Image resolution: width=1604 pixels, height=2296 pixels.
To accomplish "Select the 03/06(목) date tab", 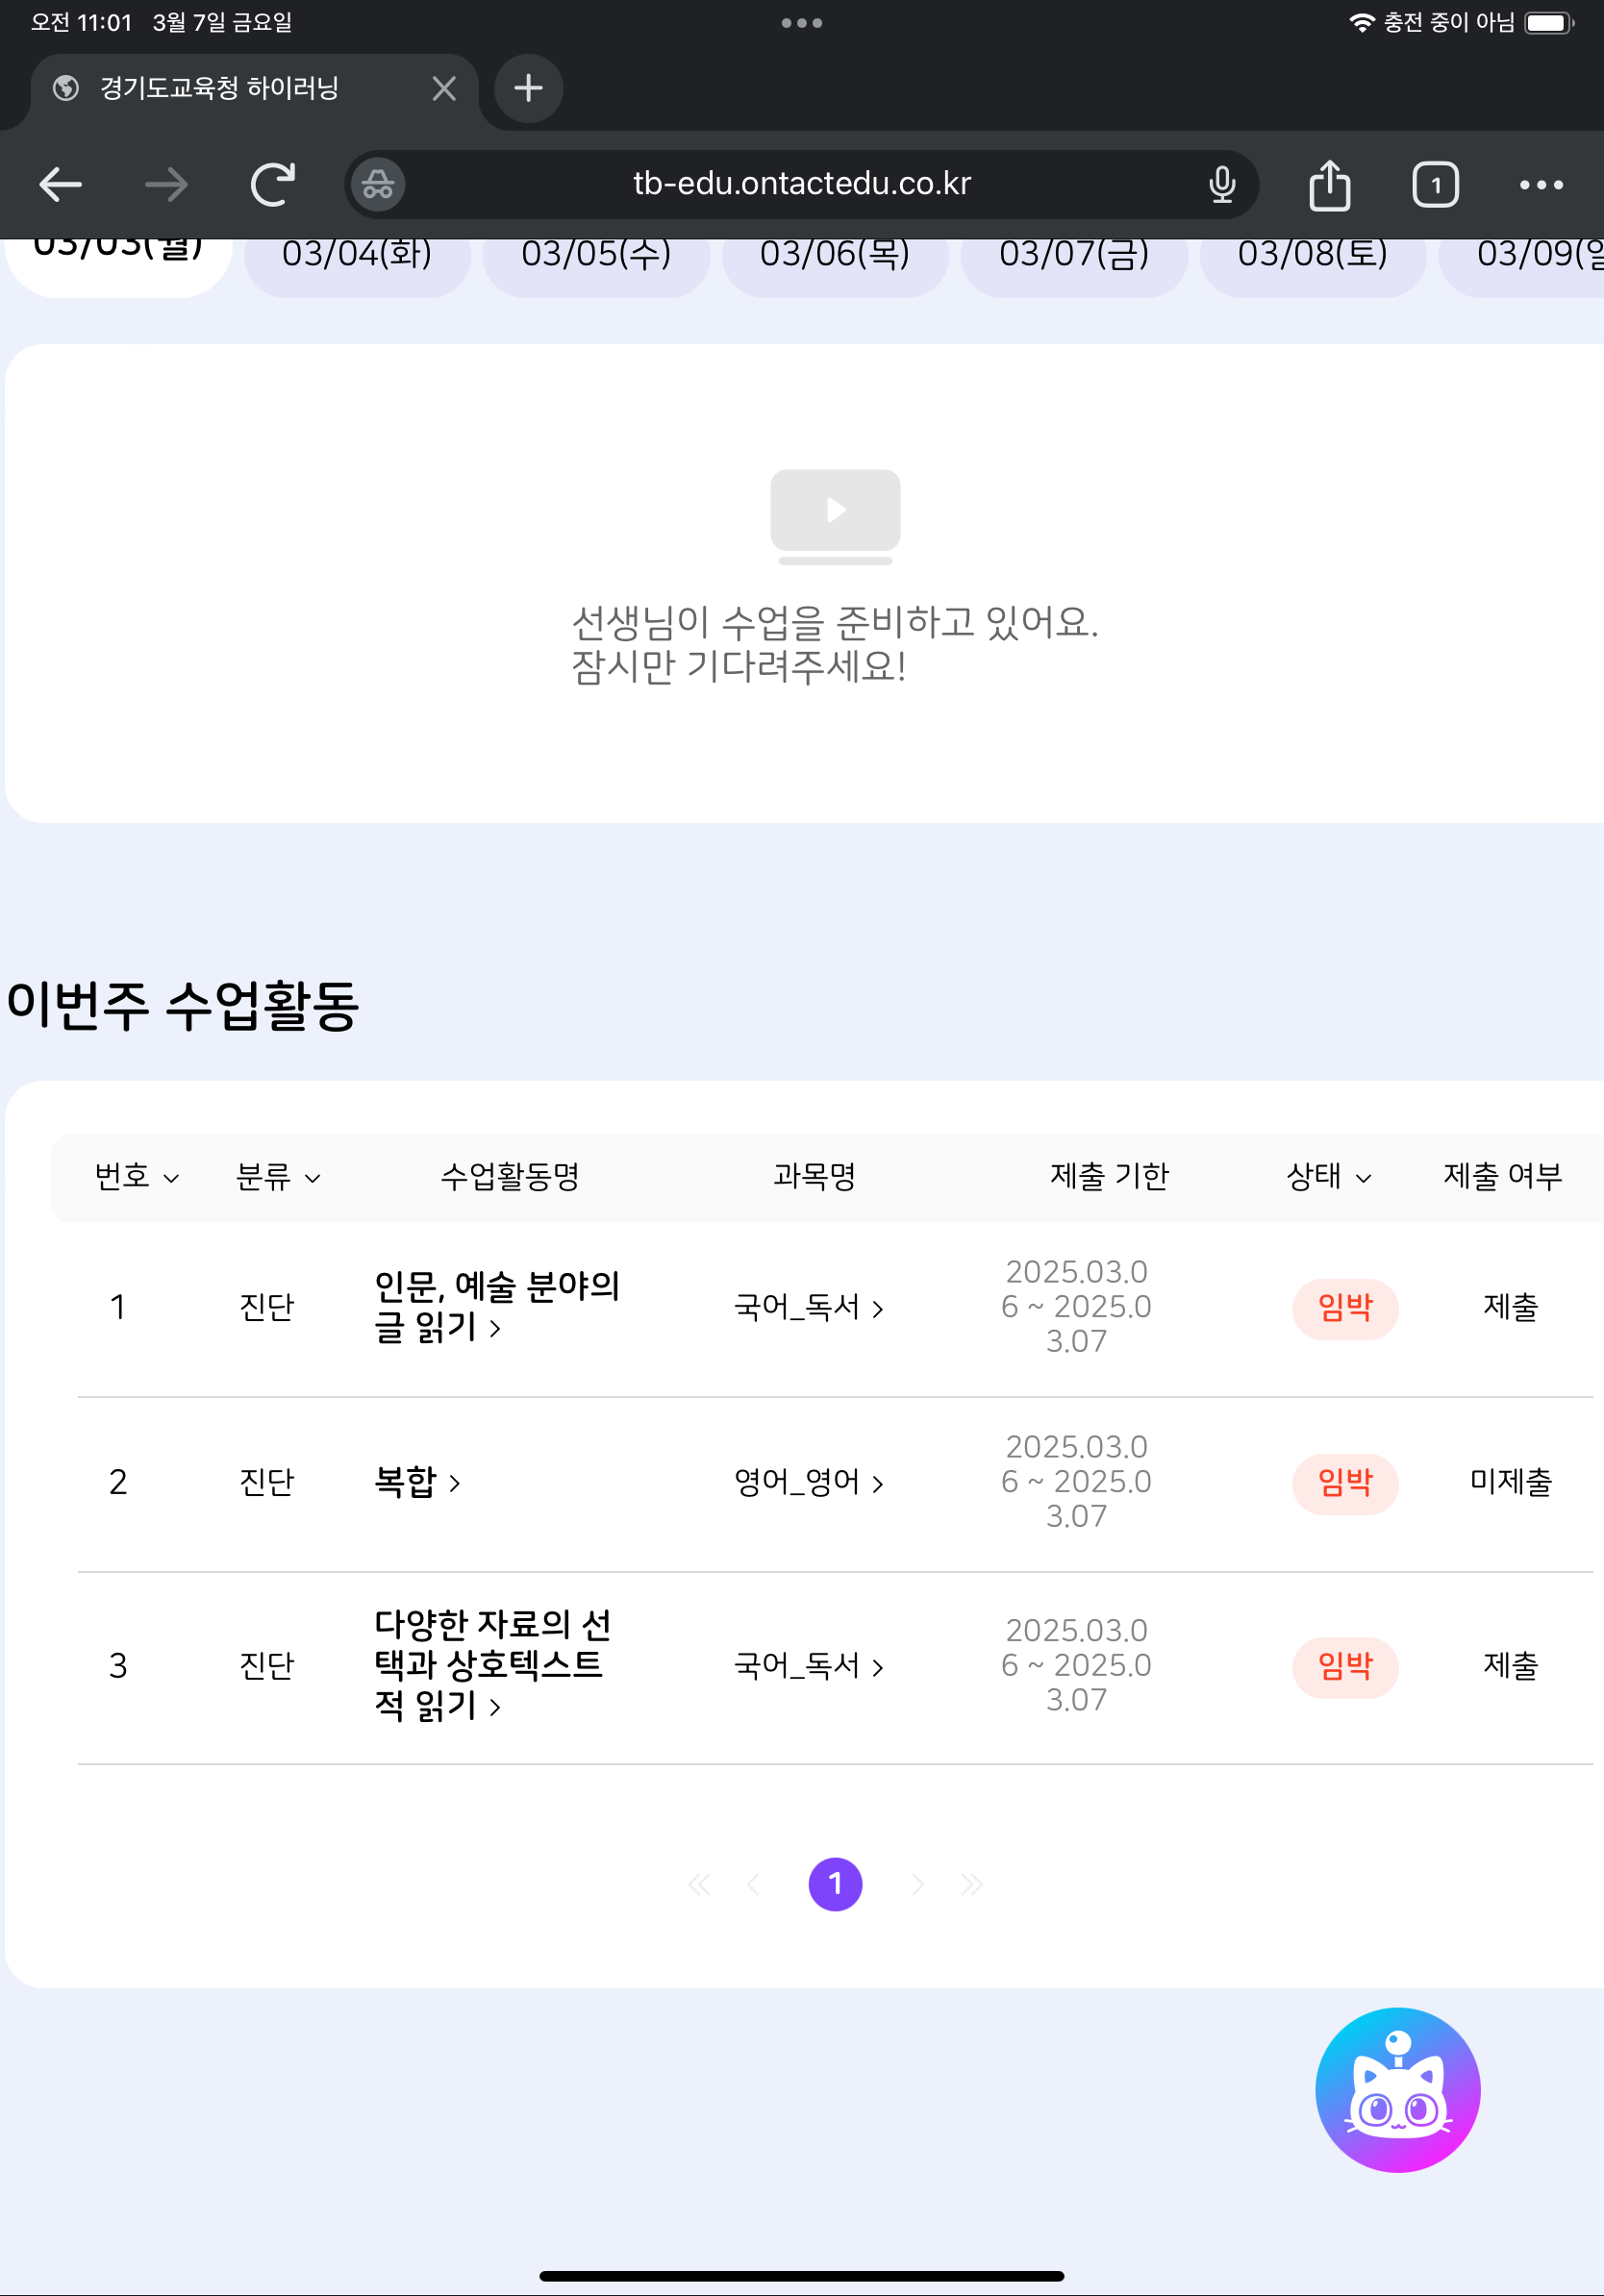I will point(835,256).
